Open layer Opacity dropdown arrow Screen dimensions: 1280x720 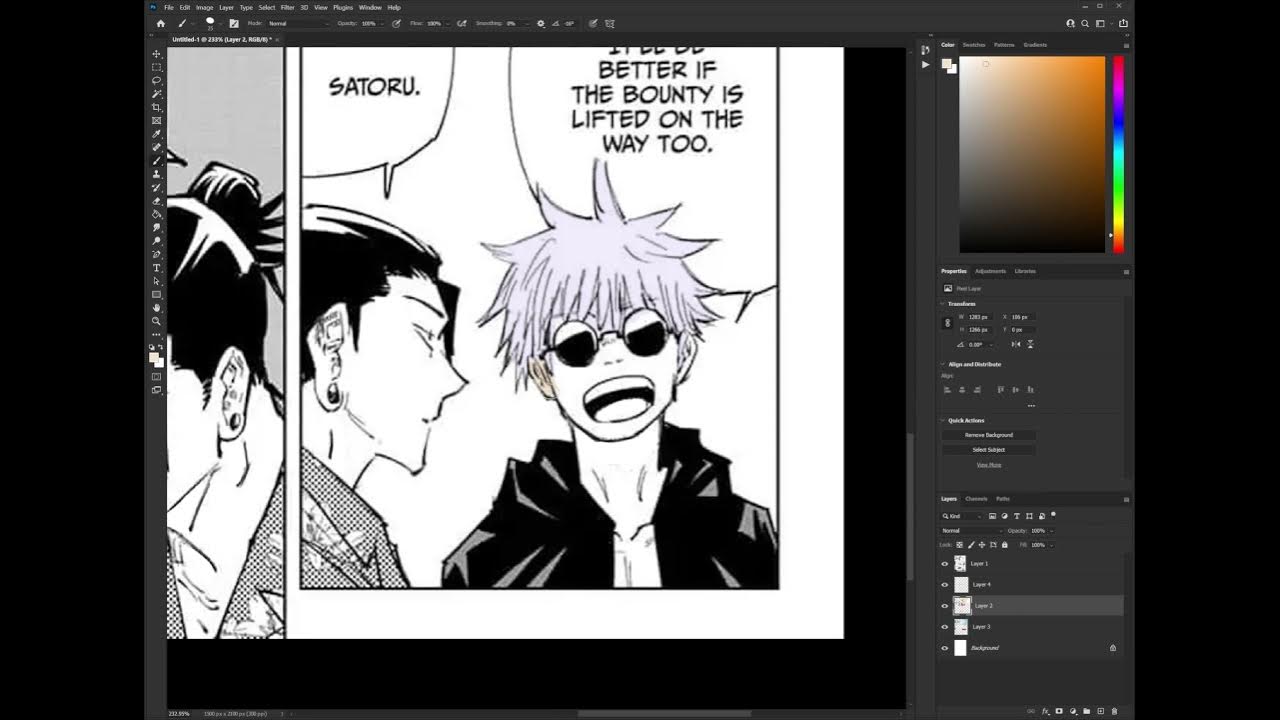point(1051,531)
